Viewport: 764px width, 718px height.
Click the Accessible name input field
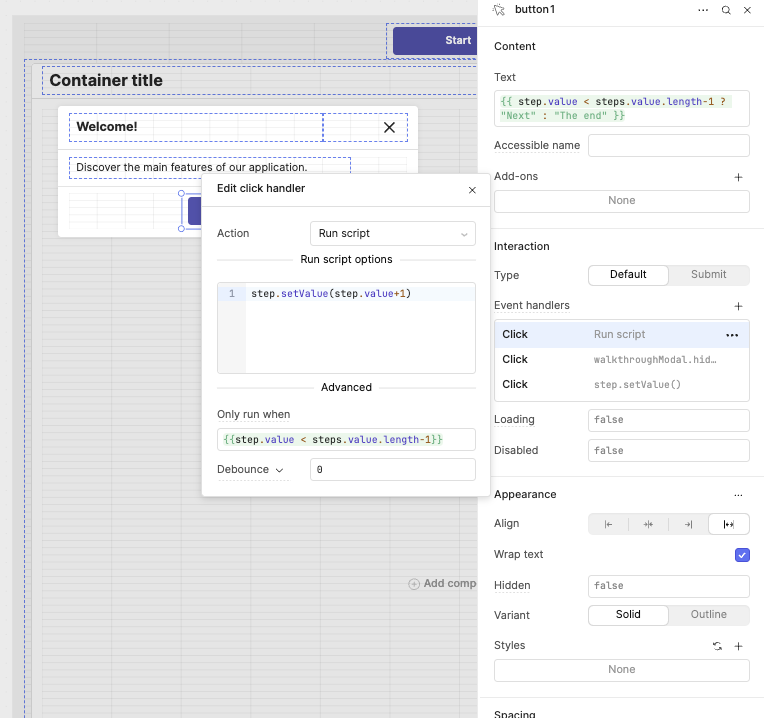point(668,146)
